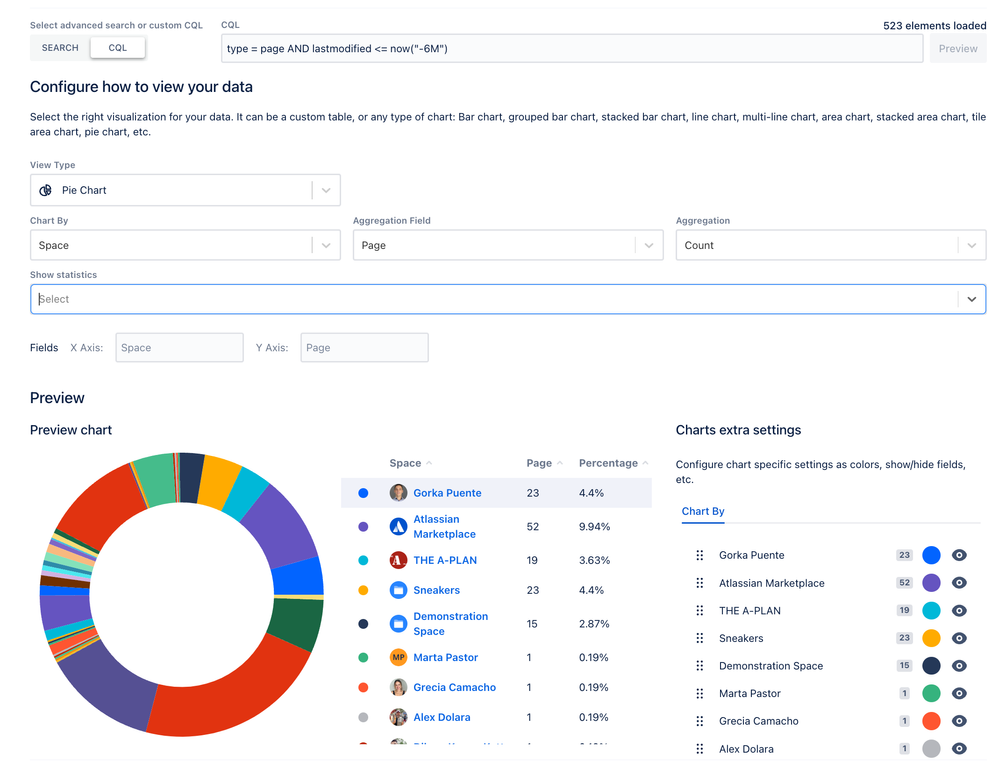Sort table by Percentage column

click(x=613, y=463)
